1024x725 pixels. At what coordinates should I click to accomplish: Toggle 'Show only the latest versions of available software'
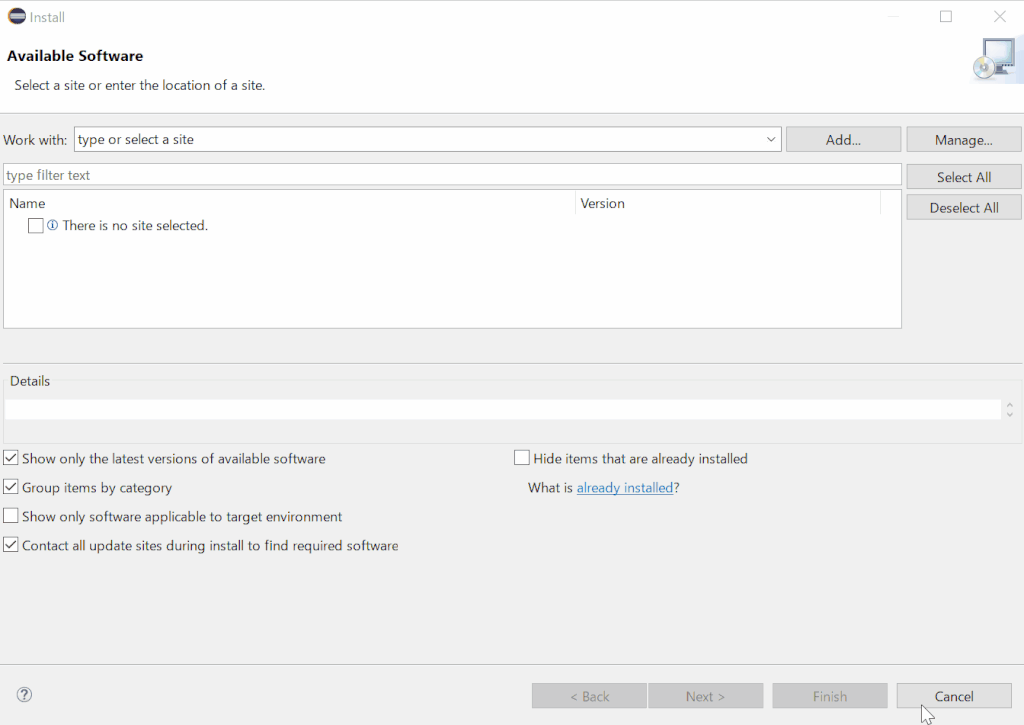coord(10,458)
